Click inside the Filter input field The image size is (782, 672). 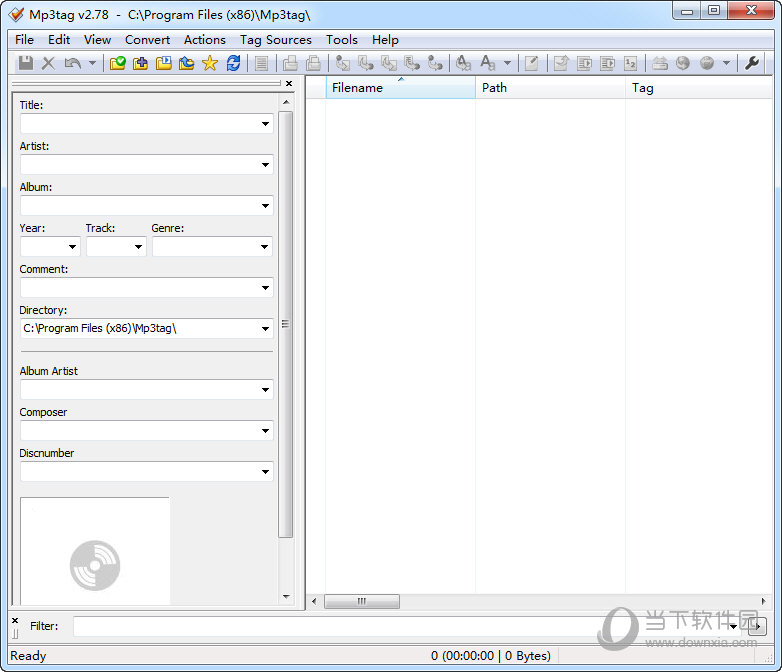click(401, 627)
